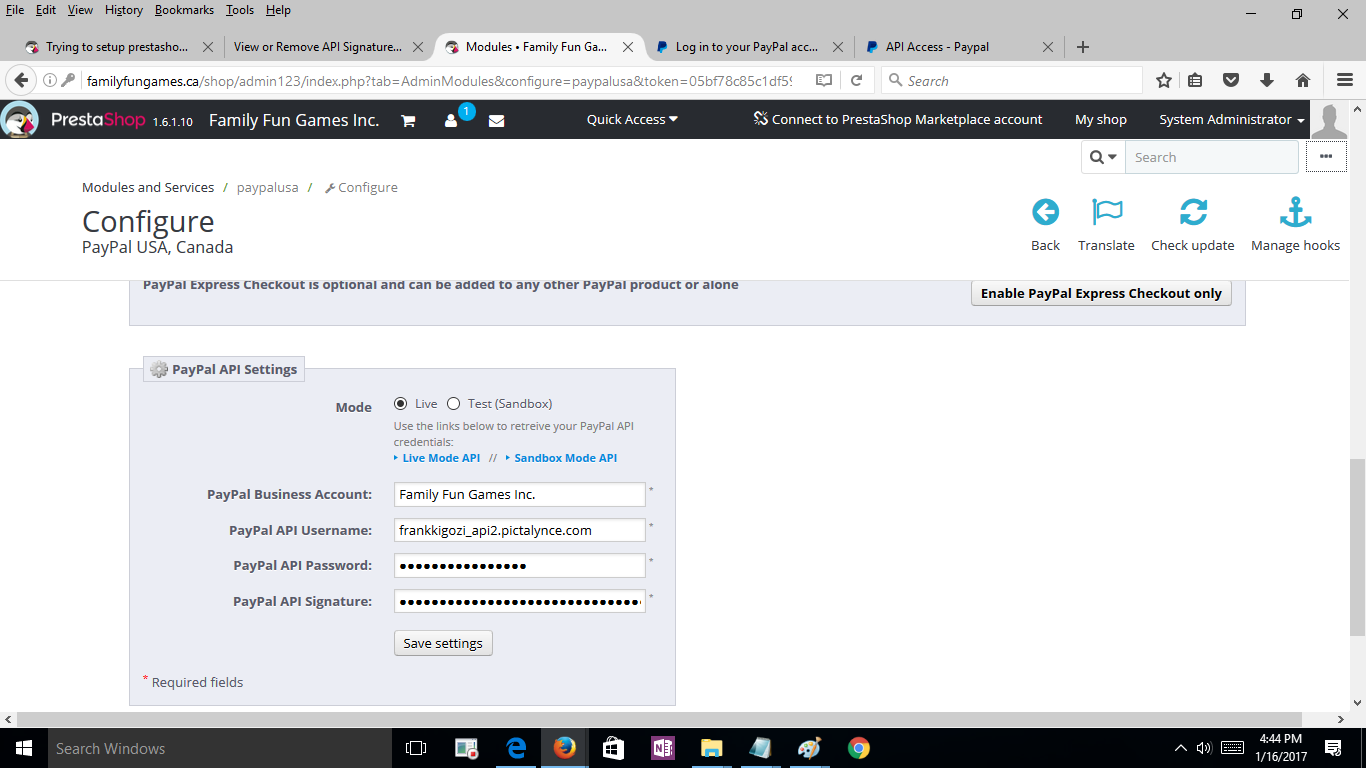Open the messages envelope icon
Screen dimensions: 1366x768
click(496, 120)
